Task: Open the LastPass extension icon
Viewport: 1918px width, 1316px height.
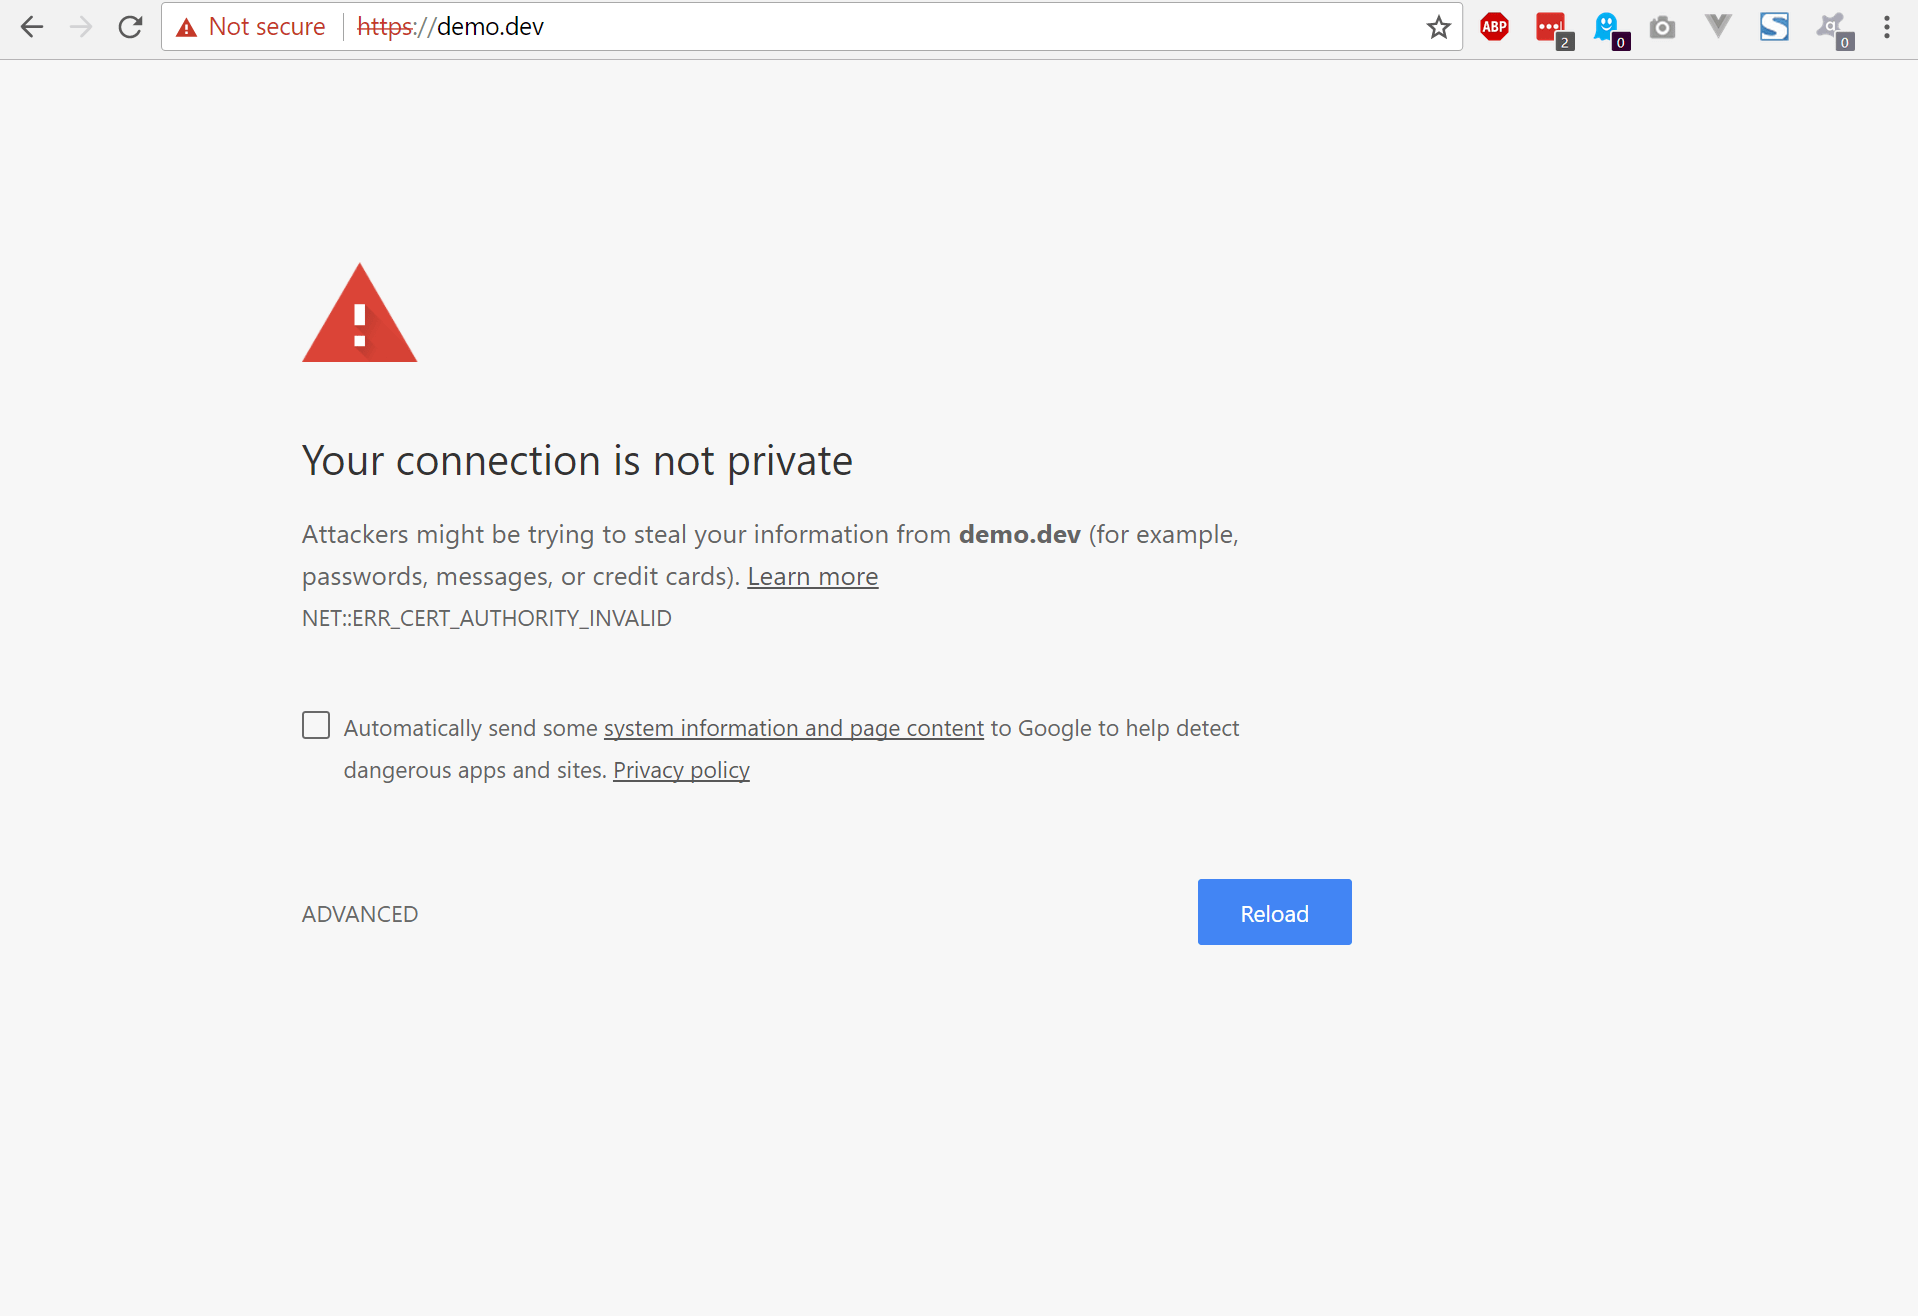Action: [x=1552, y=28]
